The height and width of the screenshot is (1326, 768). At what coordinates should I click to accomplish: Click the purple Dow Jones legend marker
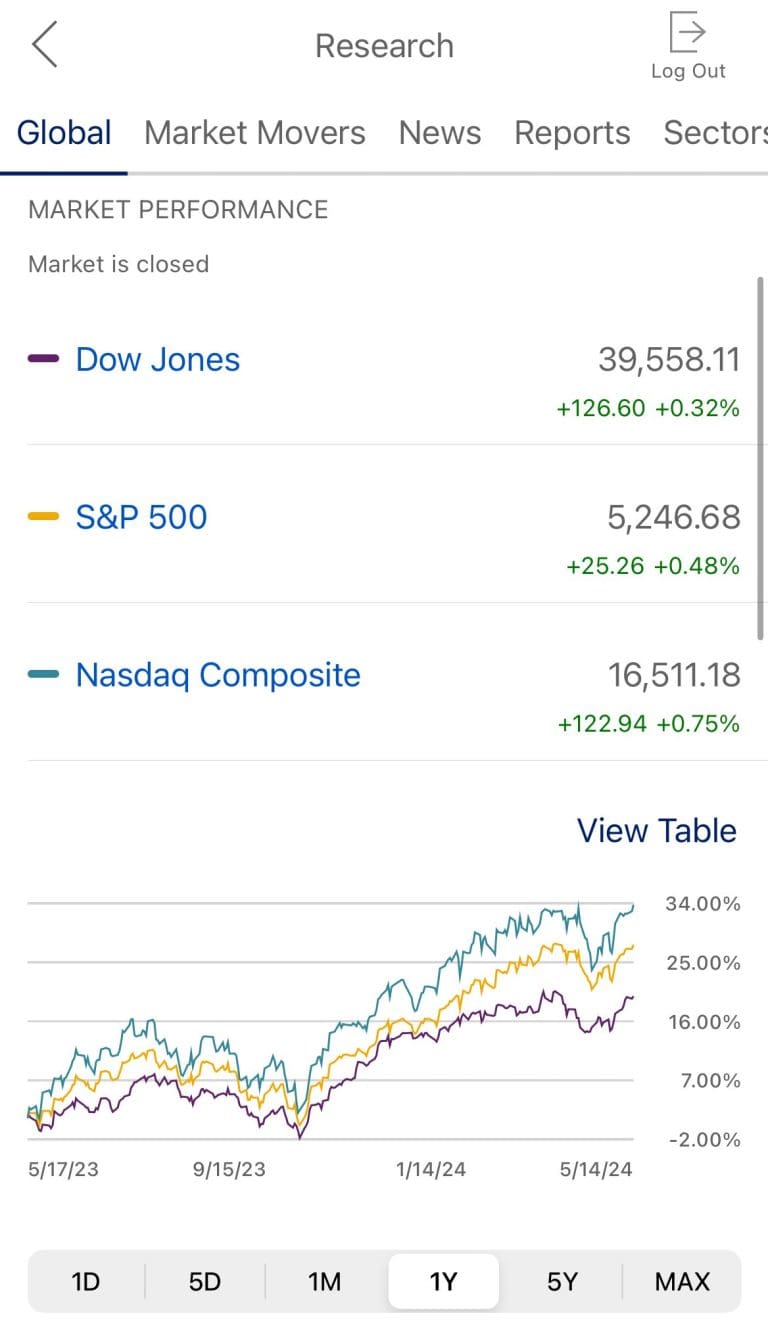(x=44, y=359)
